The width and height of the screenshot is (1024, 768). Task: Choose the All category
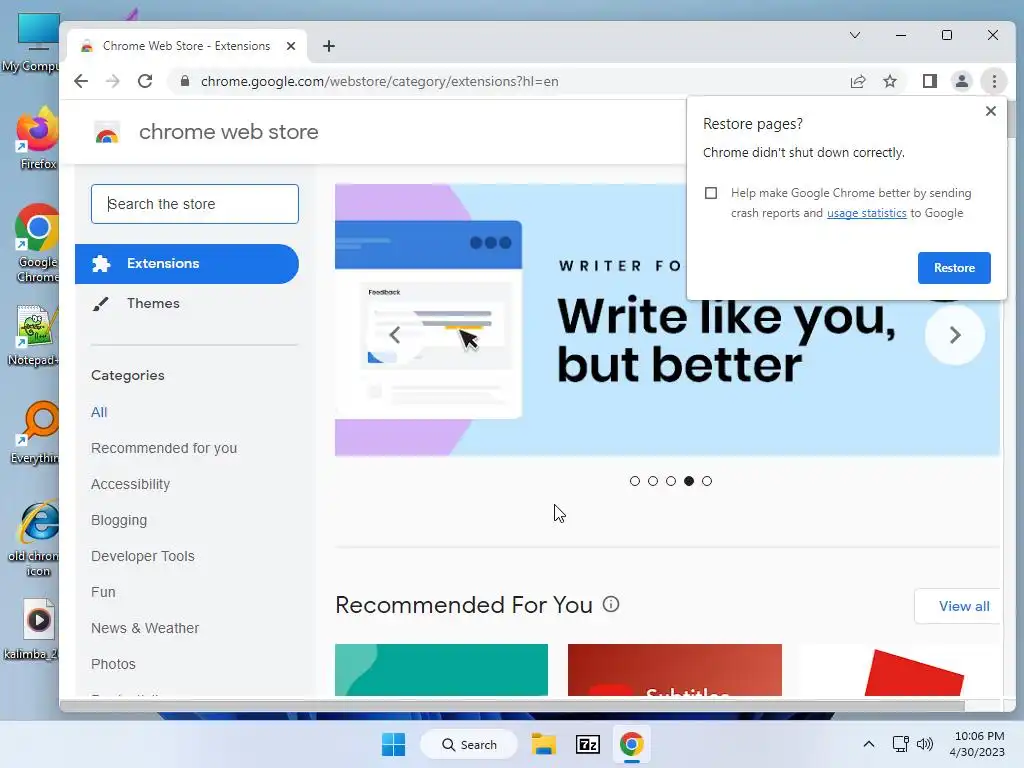click(99, 412)
